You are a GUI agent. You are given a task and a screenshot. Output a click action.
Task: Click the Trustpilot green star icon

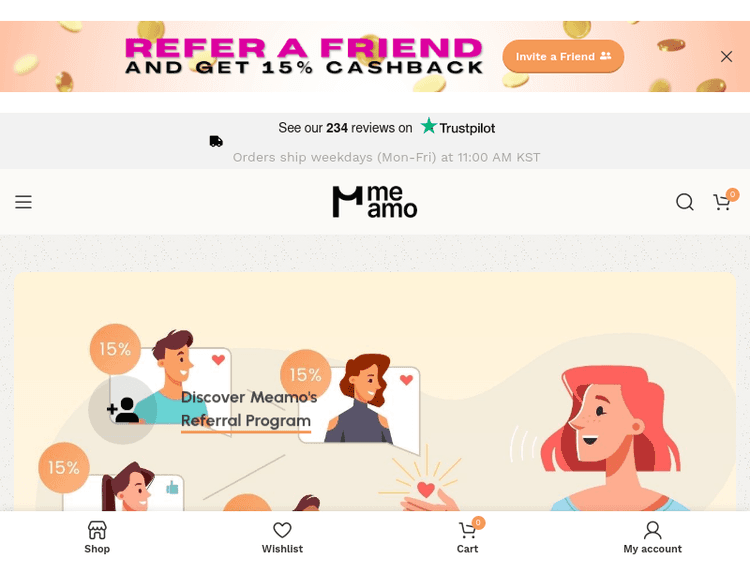click(x=429, y=126)
